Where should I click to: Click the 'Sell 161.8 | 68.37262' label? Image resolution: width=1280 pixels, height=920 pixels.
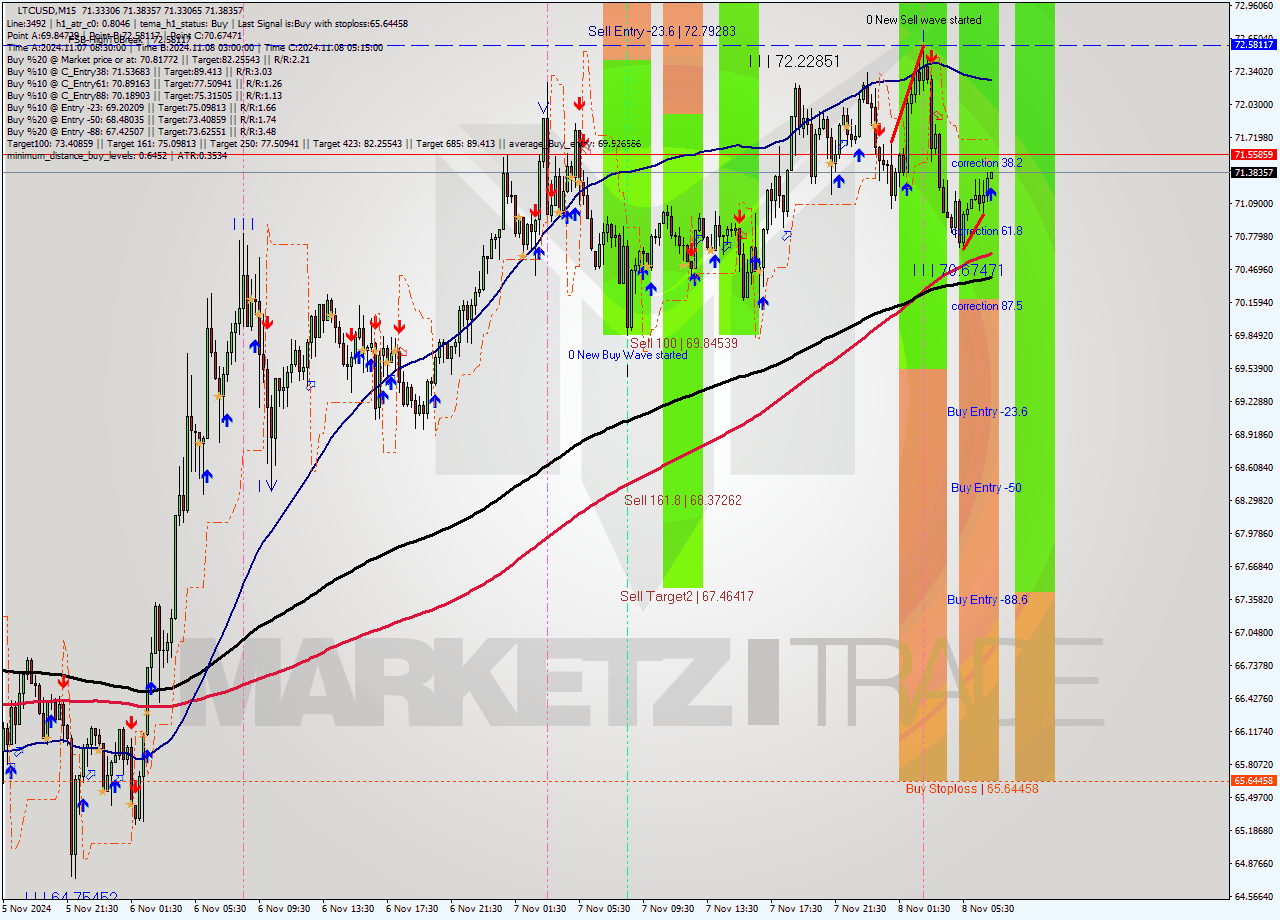pos(683,500)
